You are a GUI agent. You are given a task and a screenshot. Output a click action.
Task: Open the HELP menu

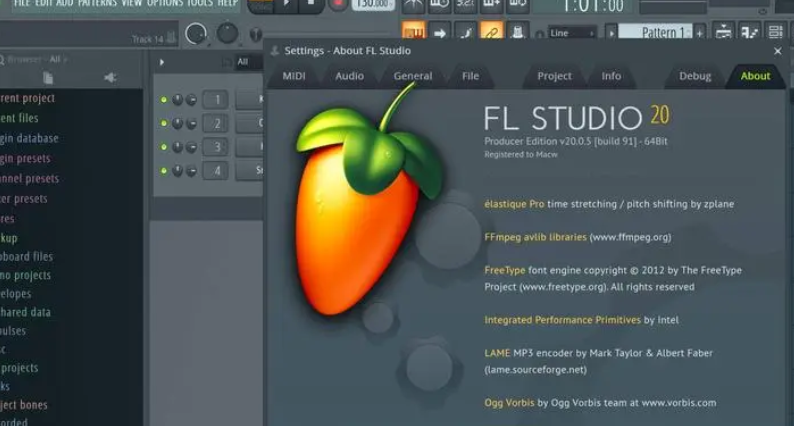click(228, 3)
